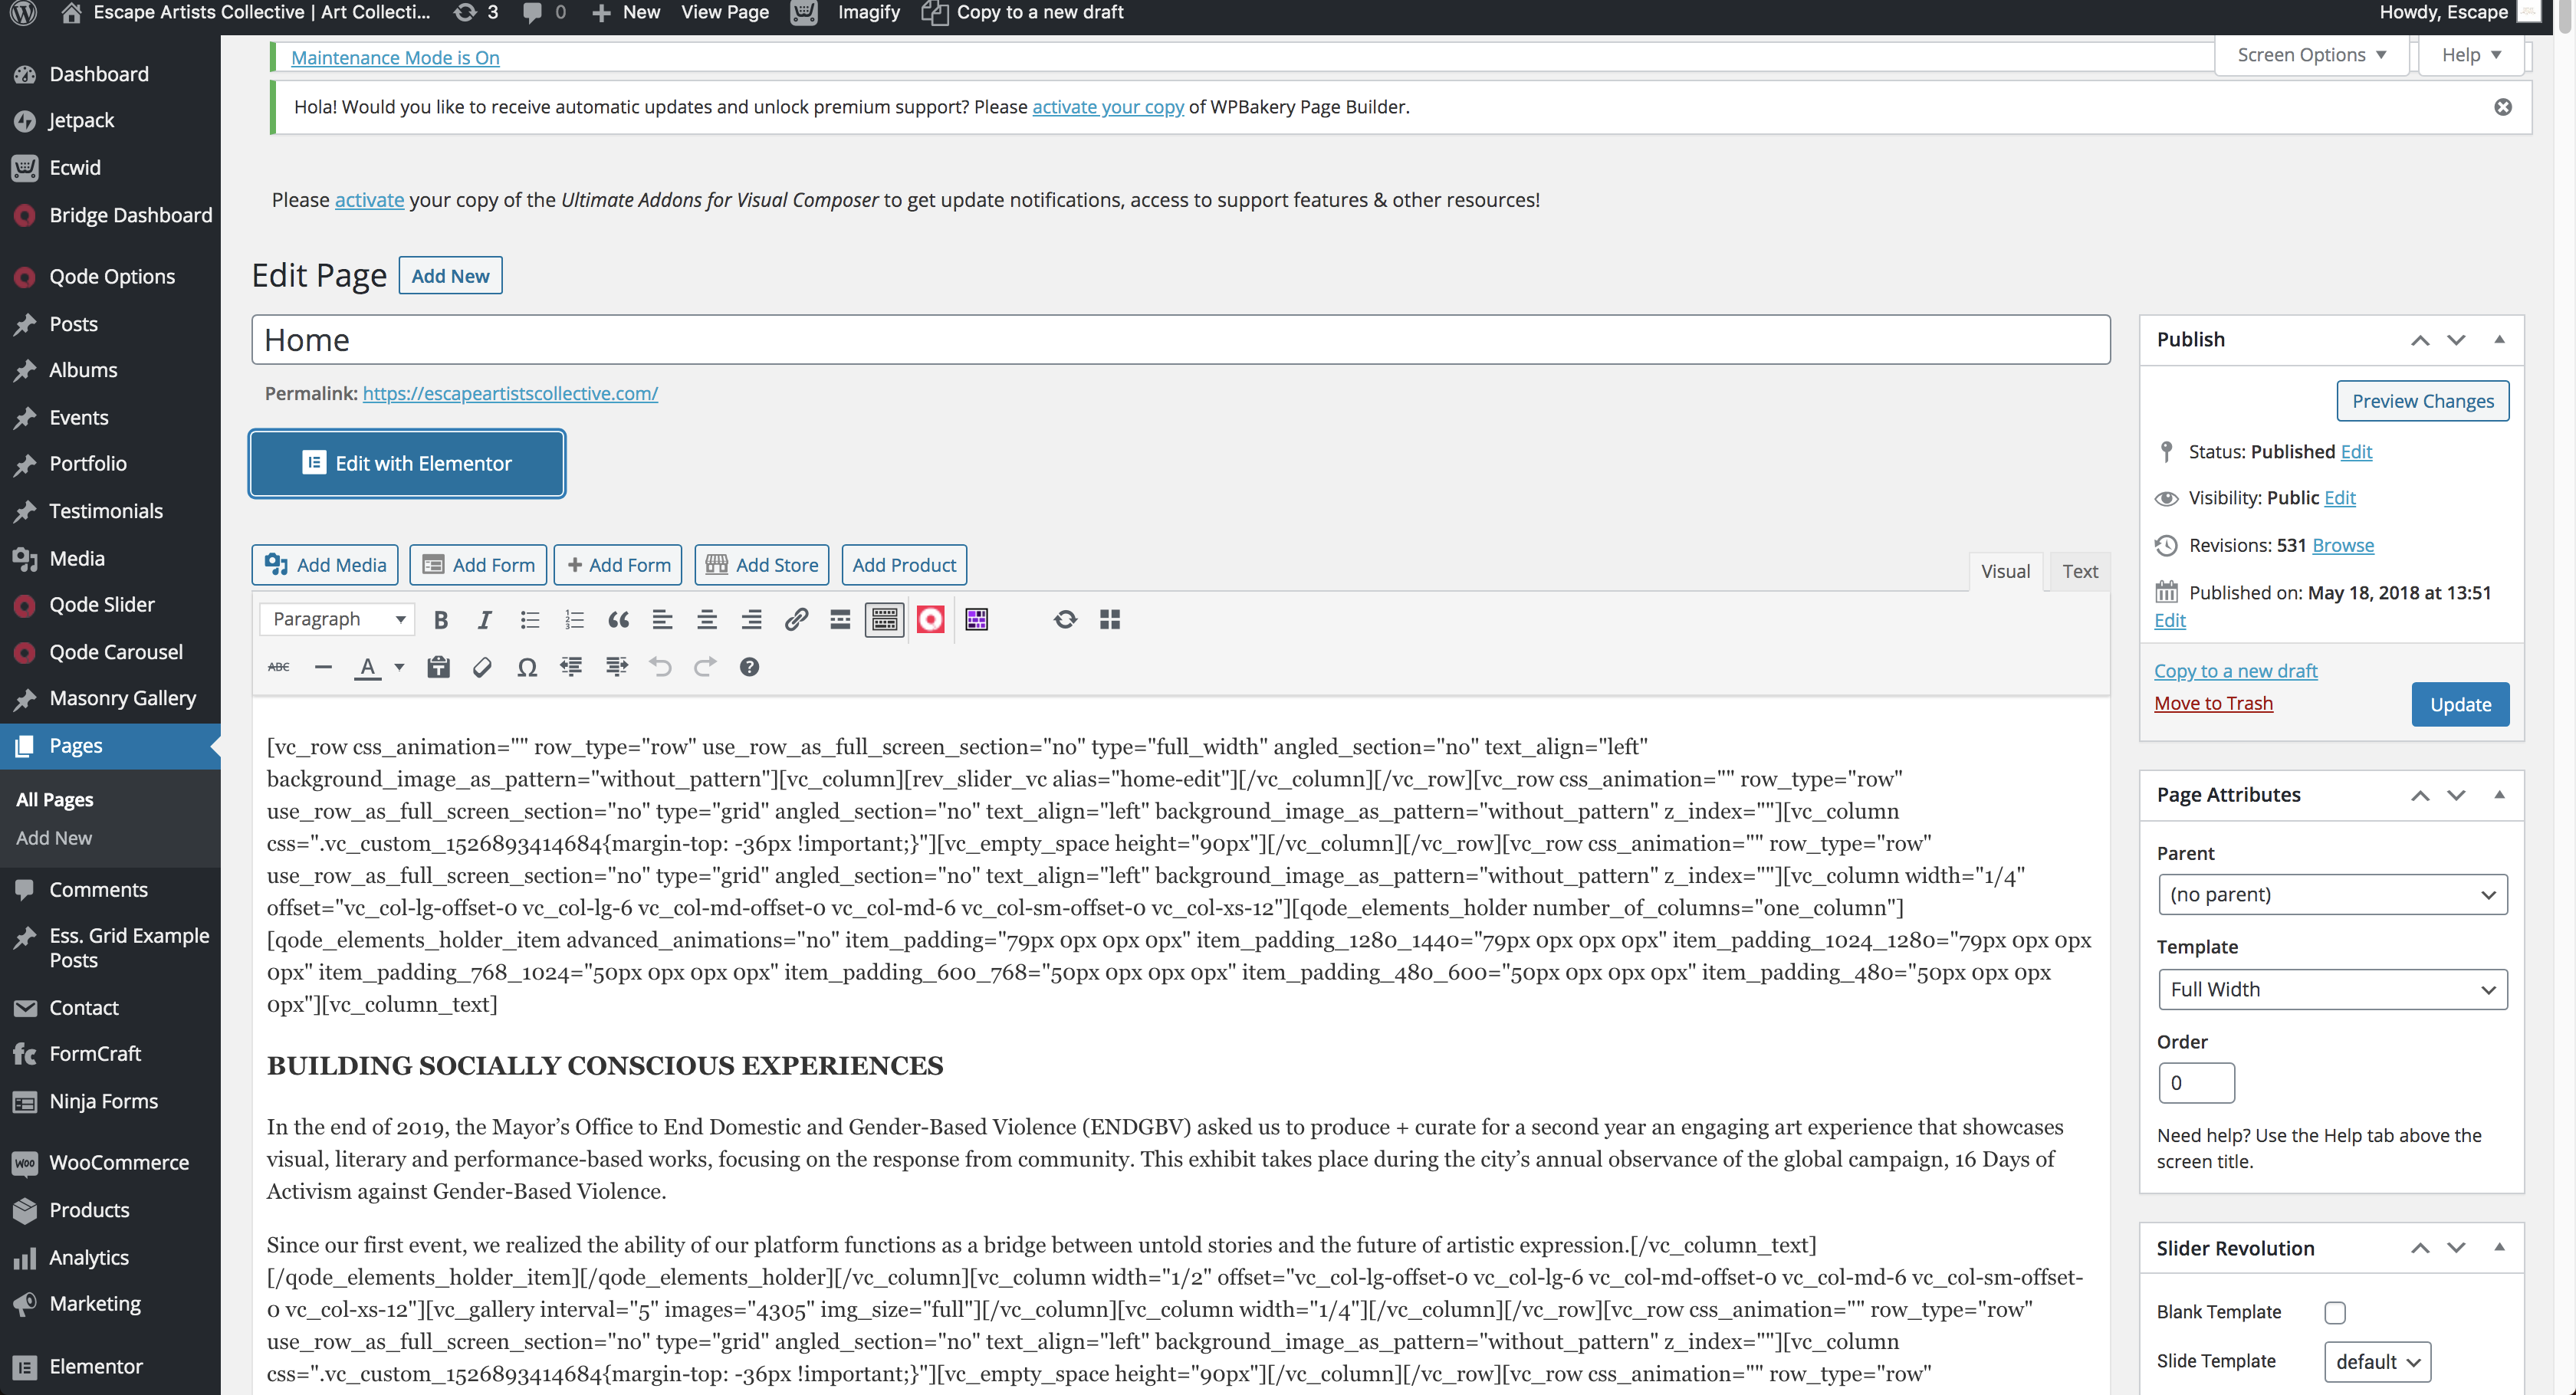The height and width of the screenshot is (1395, 2576).
Task: Apply strikethrough formatting
Action: pyautogui.click(x=279, y=667)
